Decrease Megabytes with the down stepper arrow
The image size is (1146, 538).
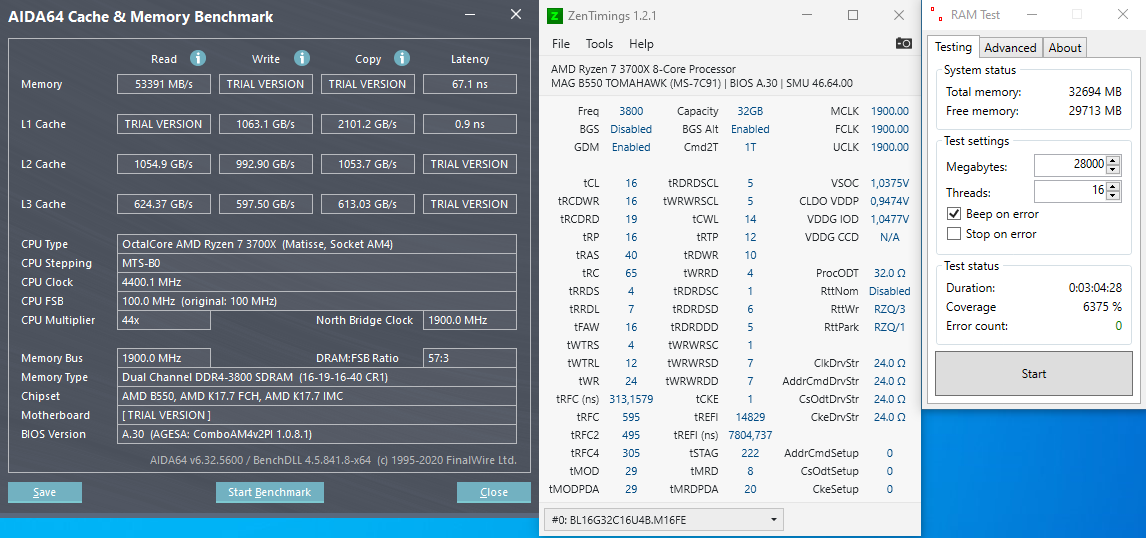tap(1112, 170)
